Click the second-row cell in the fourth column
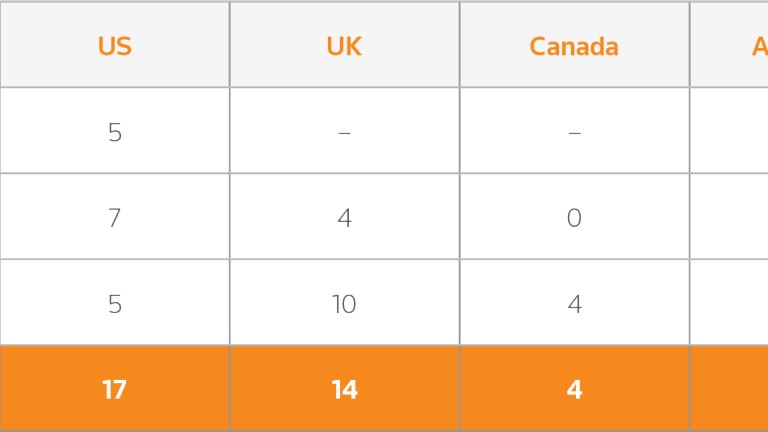The height and width of the screenshot is (432, 768). point(730,218)
